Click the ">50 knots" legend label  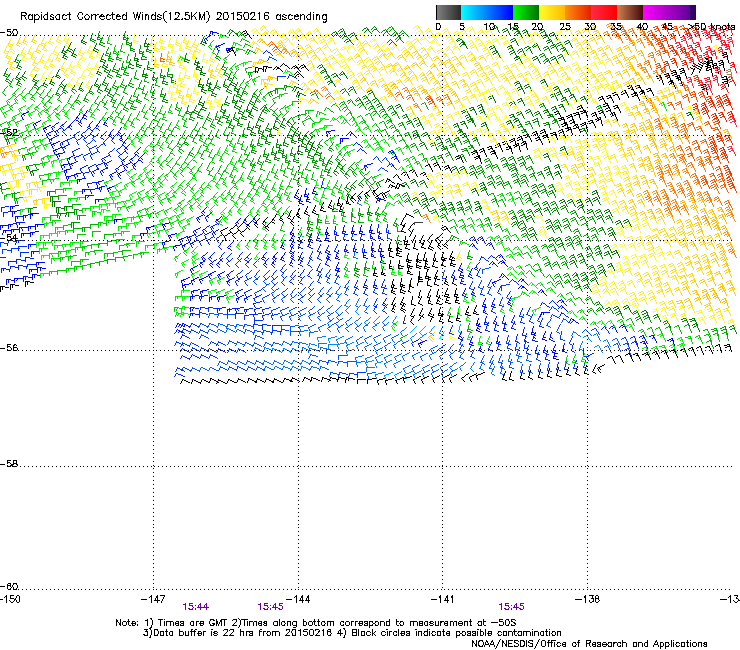tap(712, 27)
